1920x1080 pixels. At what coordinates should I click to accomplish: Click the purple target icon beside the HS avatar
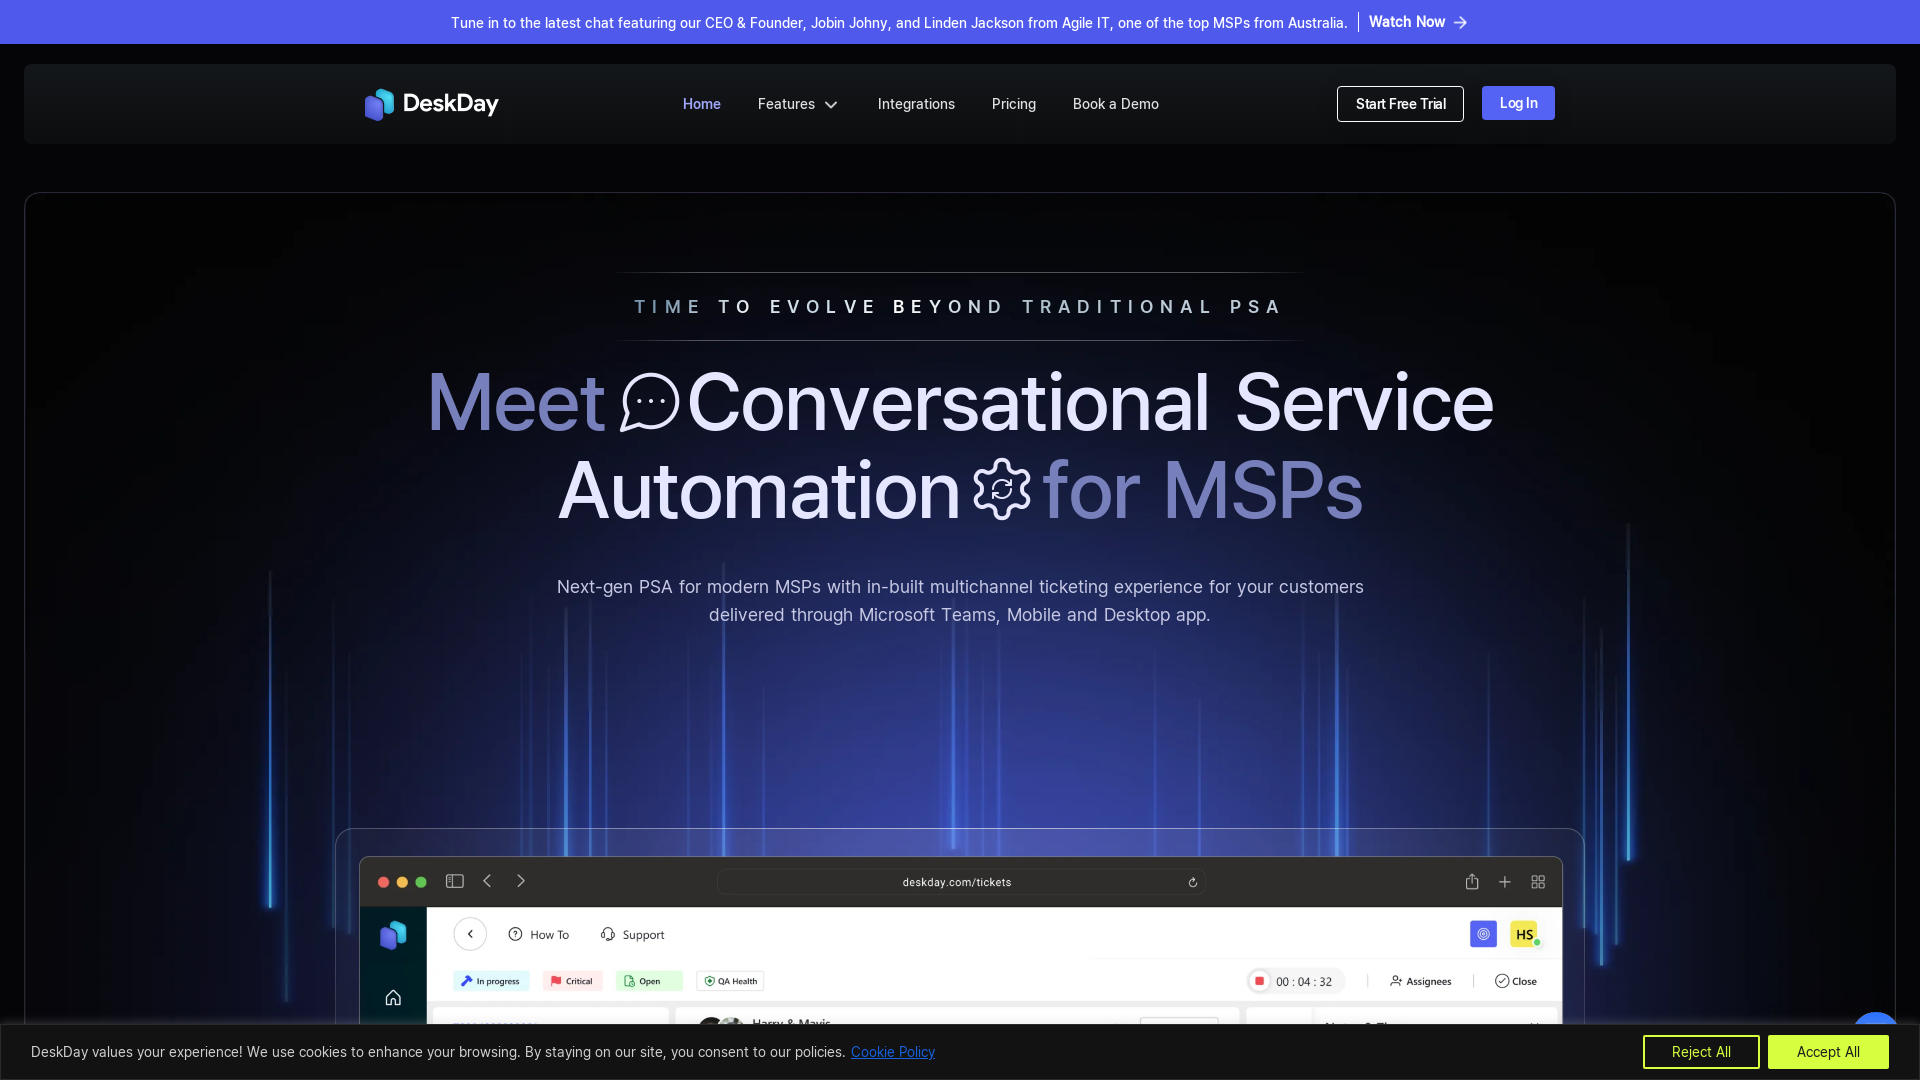click(x=1483, y=934)
